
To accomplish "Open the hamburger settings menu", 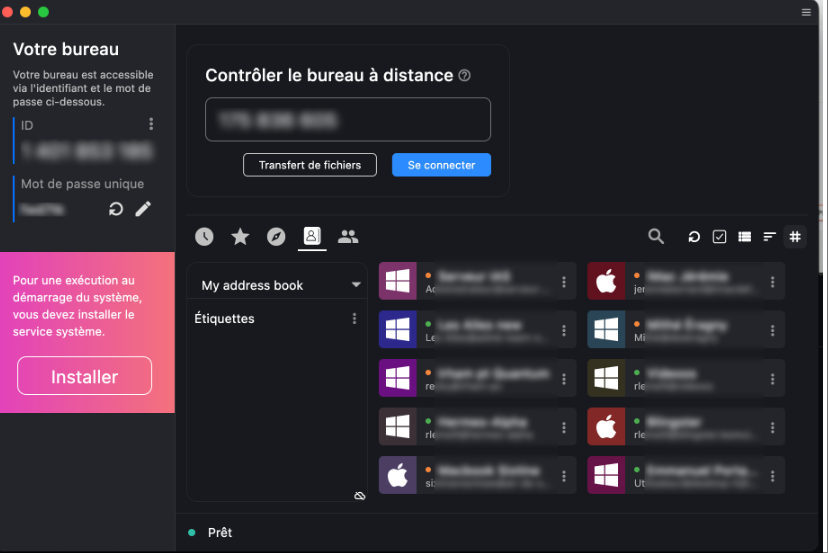I will click(806, 12).
